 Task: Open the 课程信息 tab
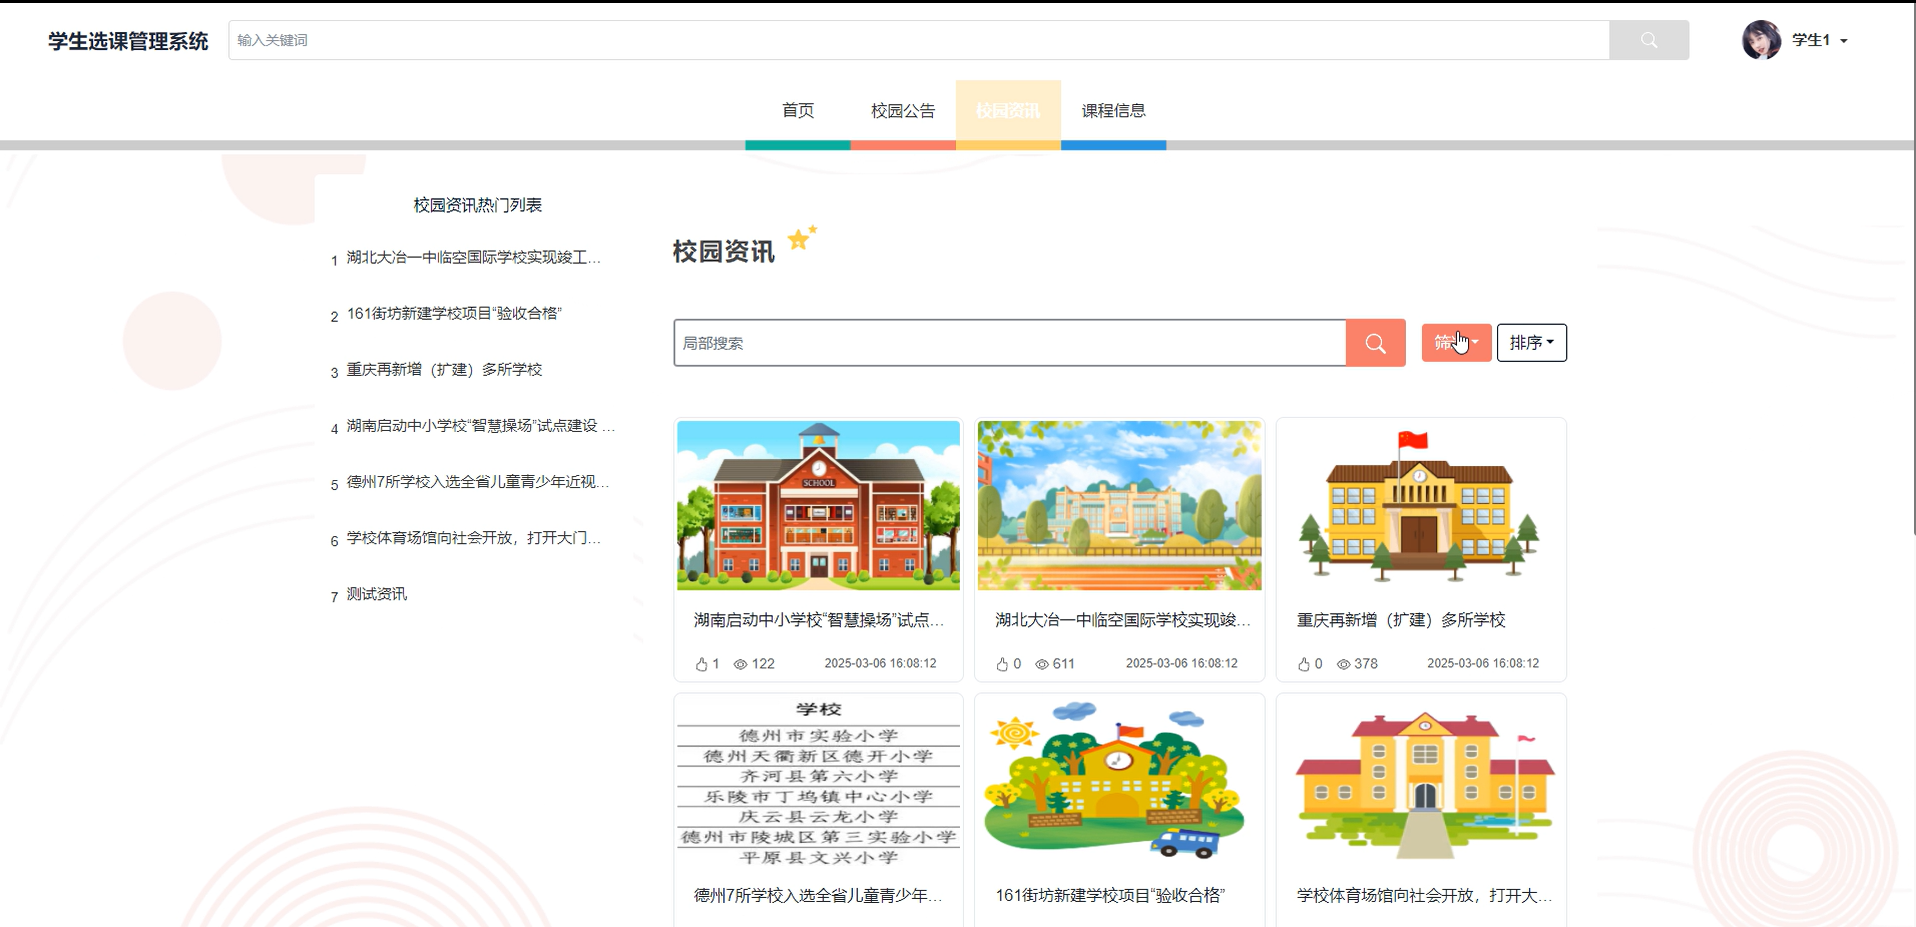pyautogui.click(x=1113, y=111)
